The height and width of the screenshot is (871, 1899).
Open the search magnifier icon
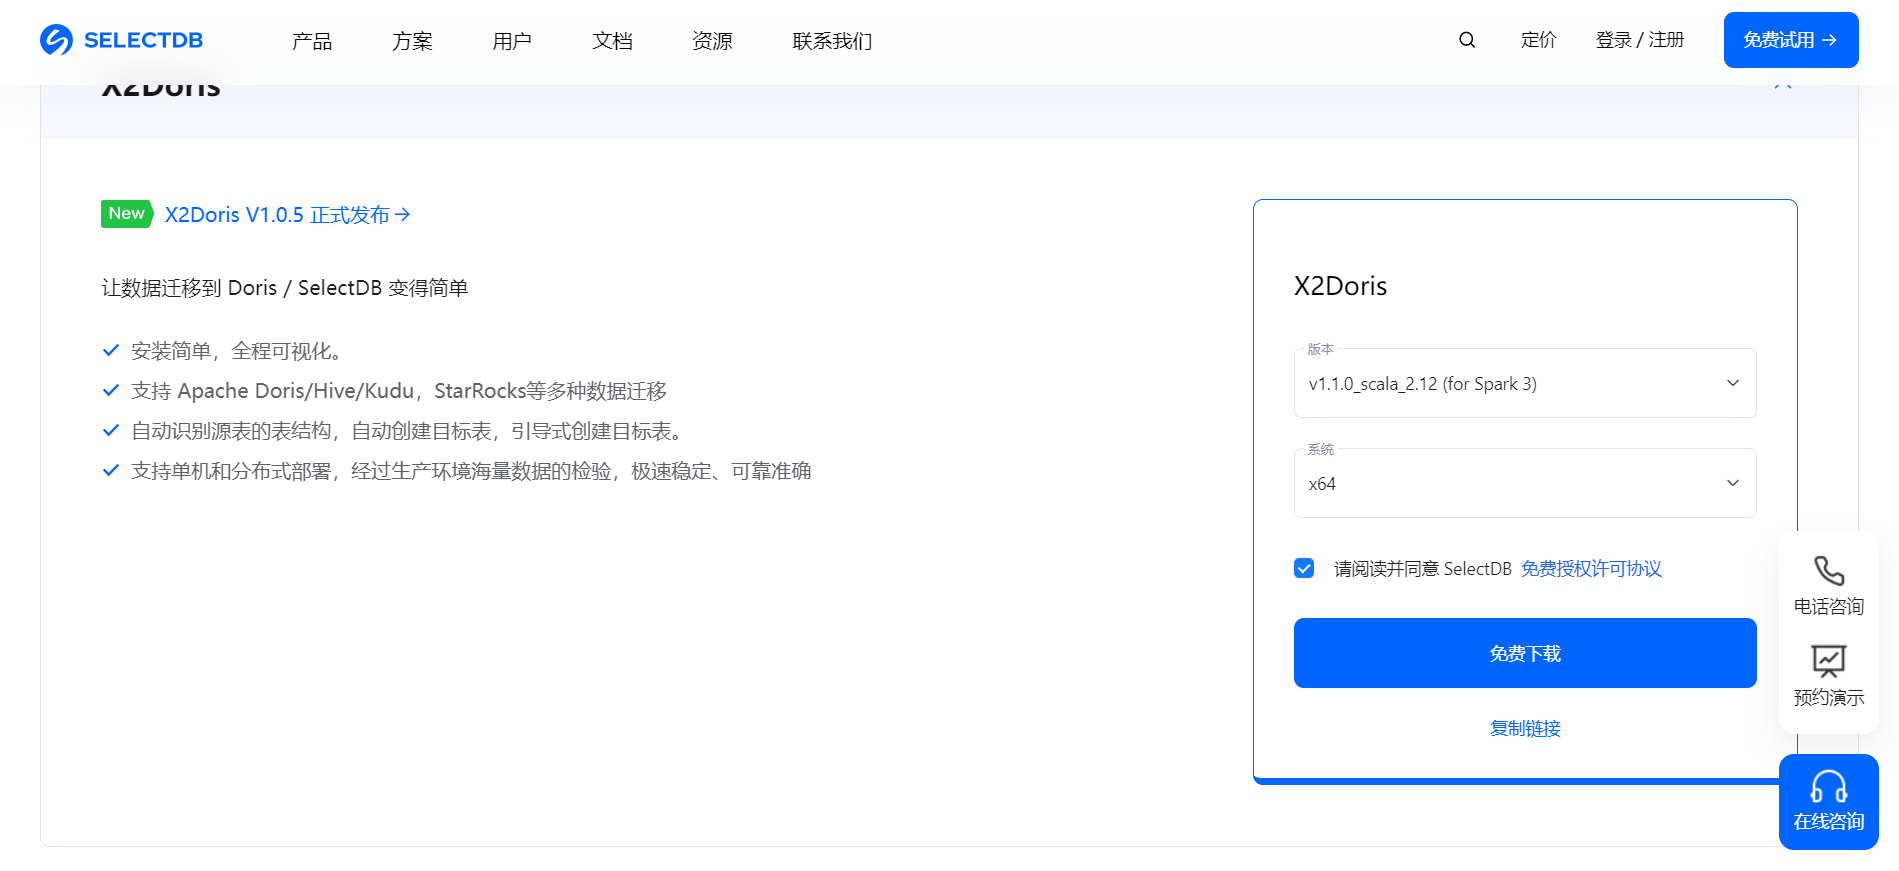(1467, 40)
